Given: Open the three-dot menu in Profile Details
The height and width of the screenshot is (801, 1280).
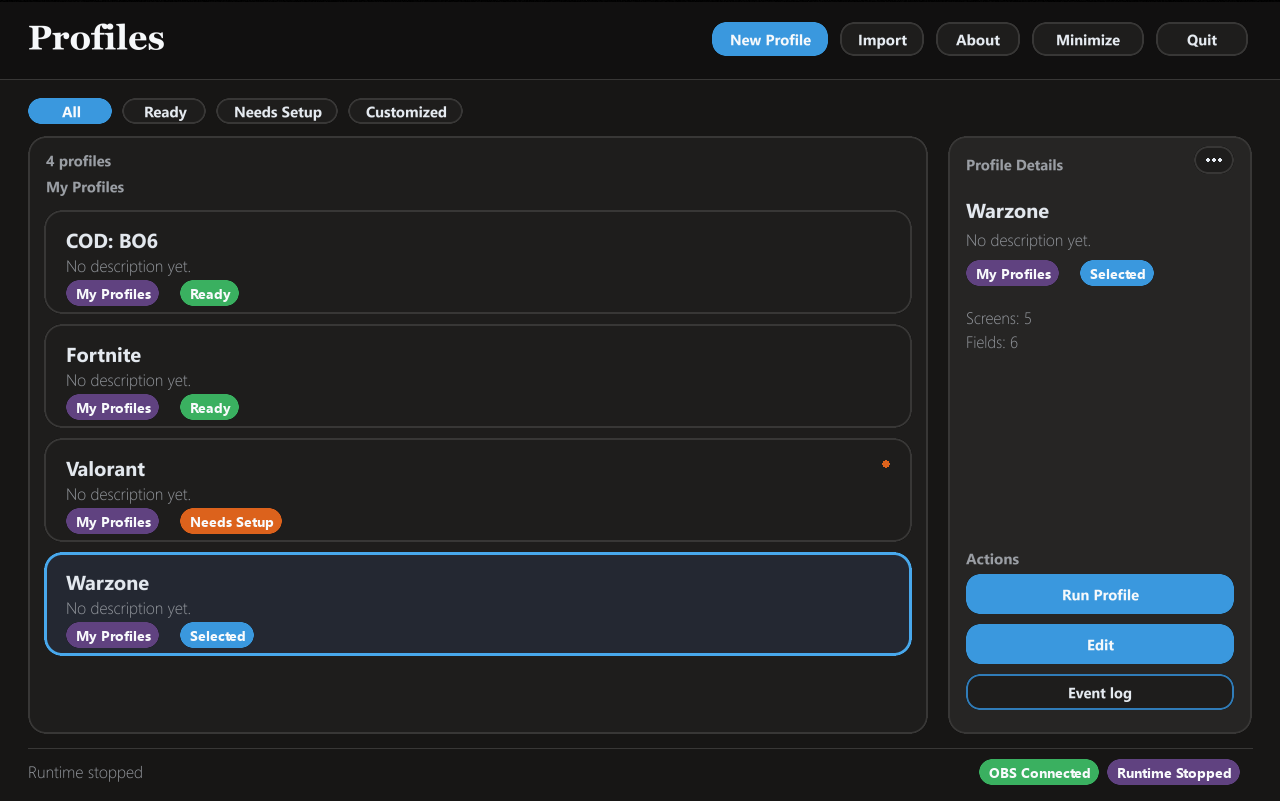Looking at the screenshot, I should point(1214,160).
